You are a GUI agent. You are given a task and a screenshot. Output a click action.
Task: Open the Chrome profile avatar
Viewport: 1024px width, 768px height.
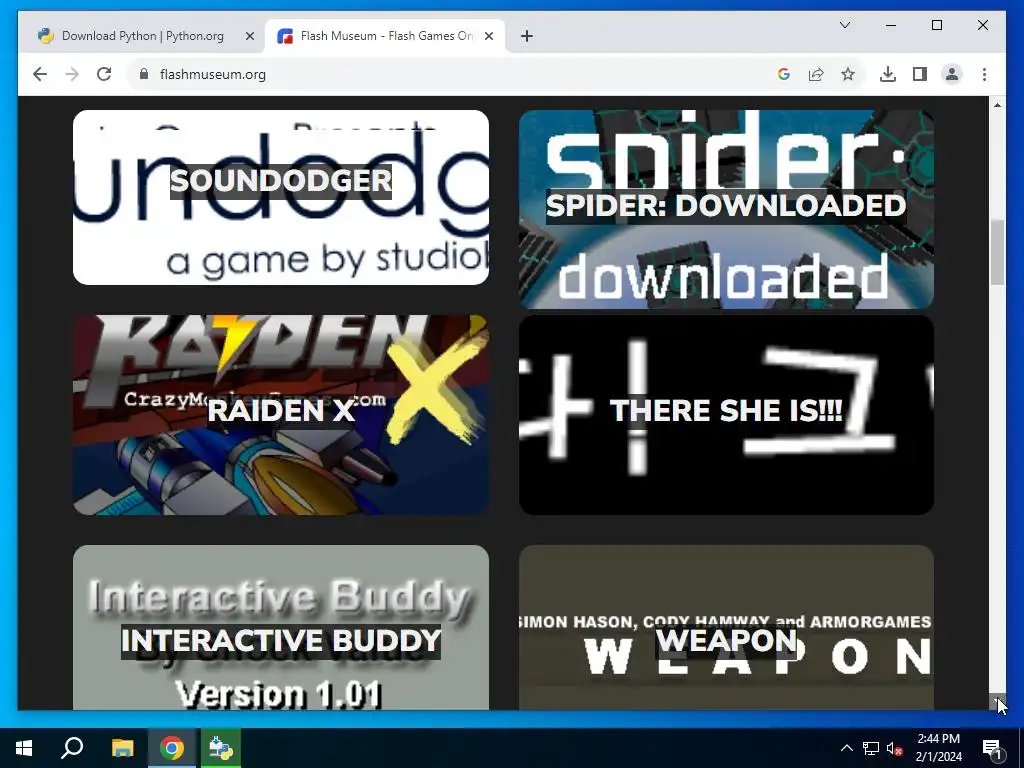(x=952, y=74)
